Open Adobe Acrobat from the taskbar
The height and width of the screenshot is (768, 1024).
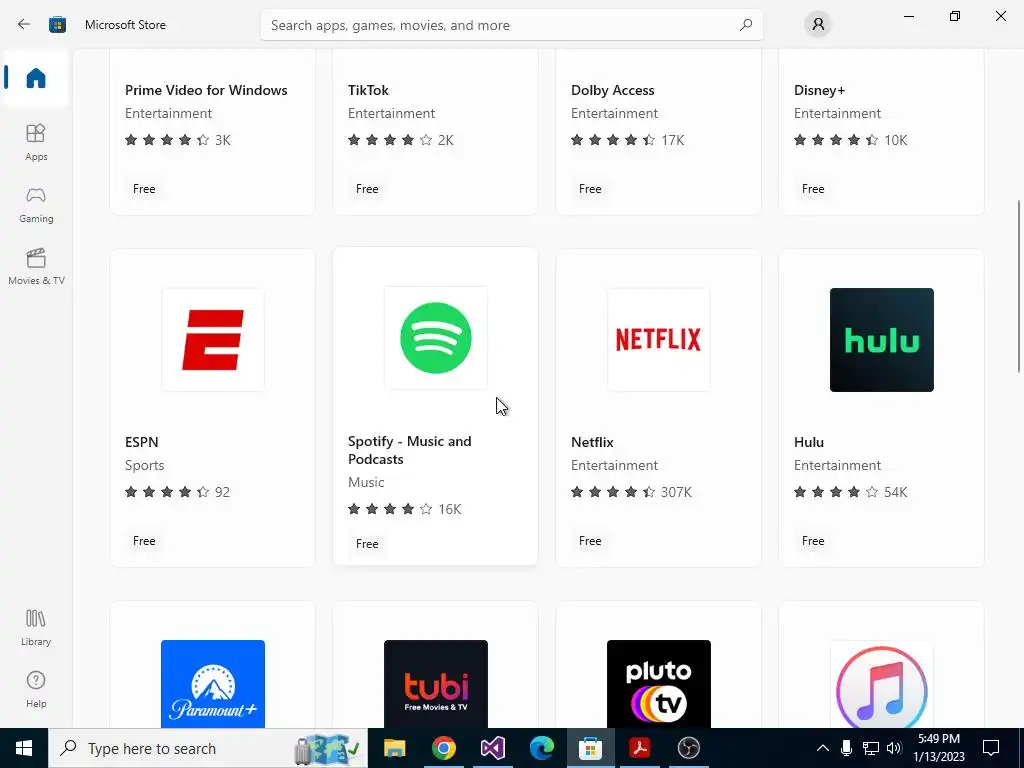click(639, 748)
